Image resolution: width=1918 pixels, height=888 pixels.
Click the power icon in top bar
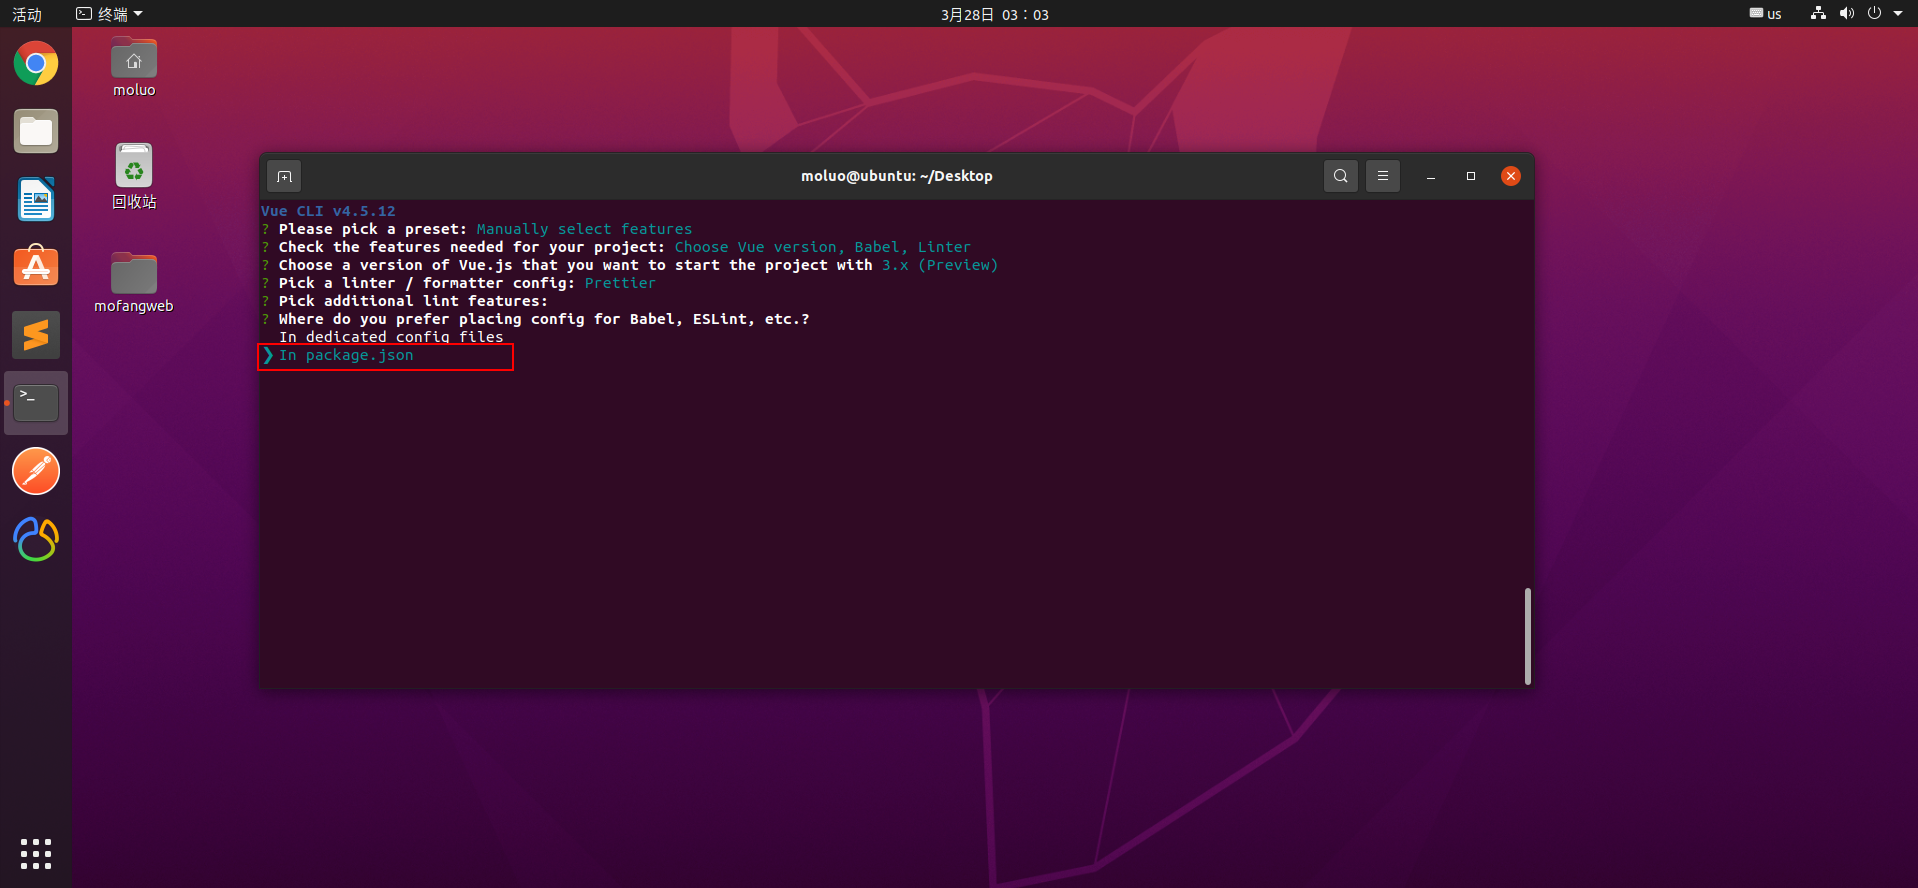coord(1874,14)
